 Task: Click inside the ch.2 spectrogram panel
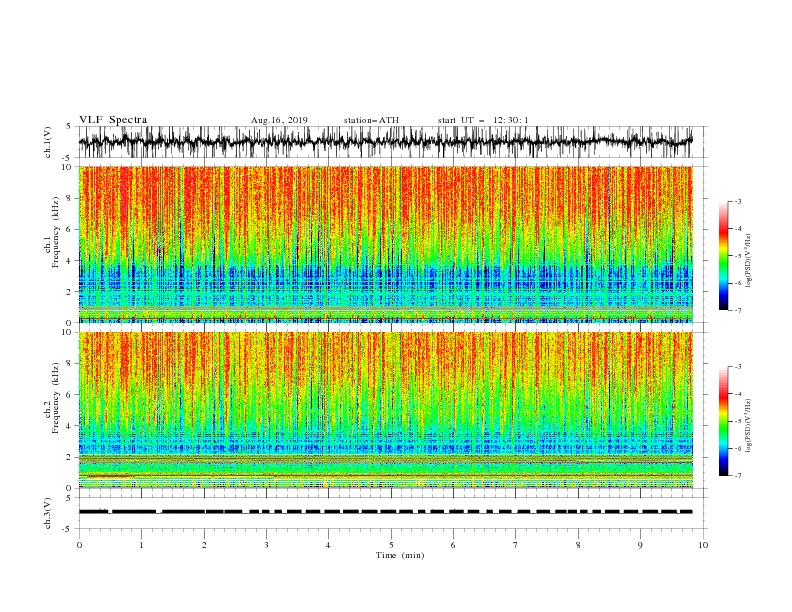[385, 410]
